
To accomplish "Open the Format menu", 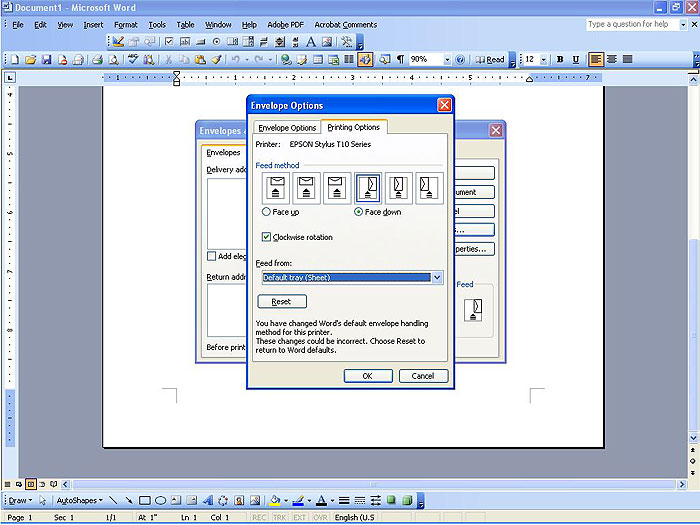I will click(125, 25).
